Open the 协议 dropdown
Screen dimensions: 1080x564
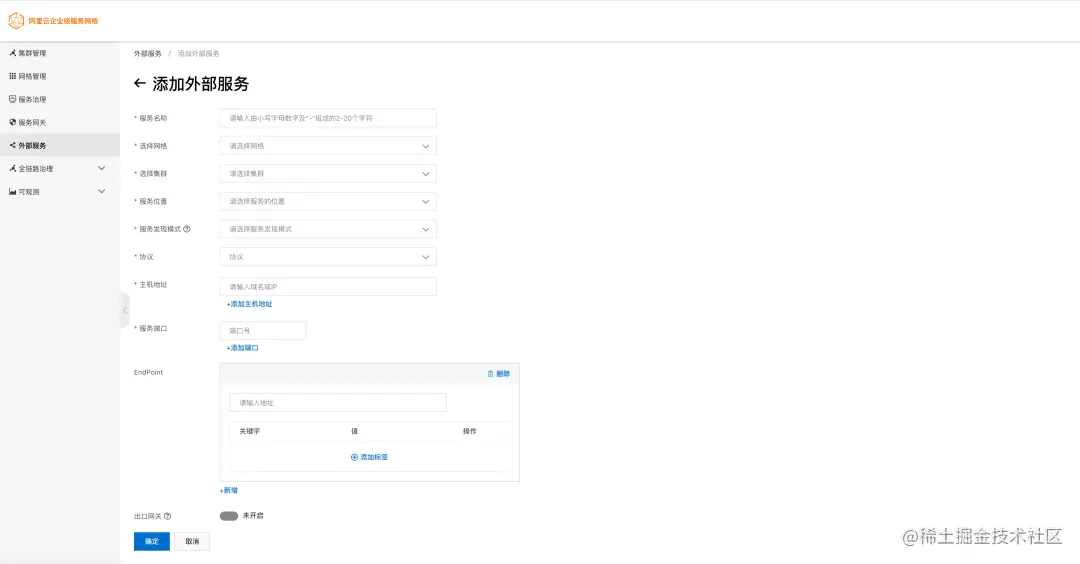point(328,257)
